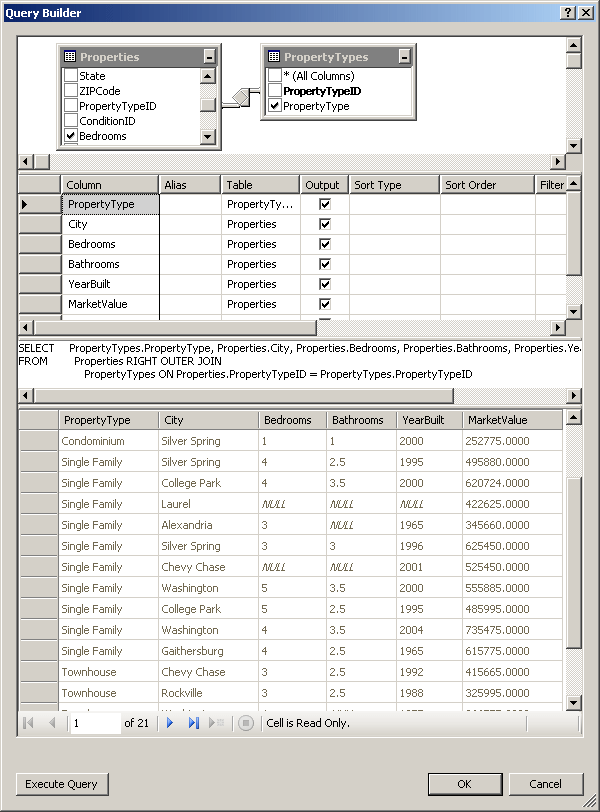This screenshot has width=600, height=812.
Task: Toggle Output checkbox for Bathrooms row
Action: [x=325, y=264]
